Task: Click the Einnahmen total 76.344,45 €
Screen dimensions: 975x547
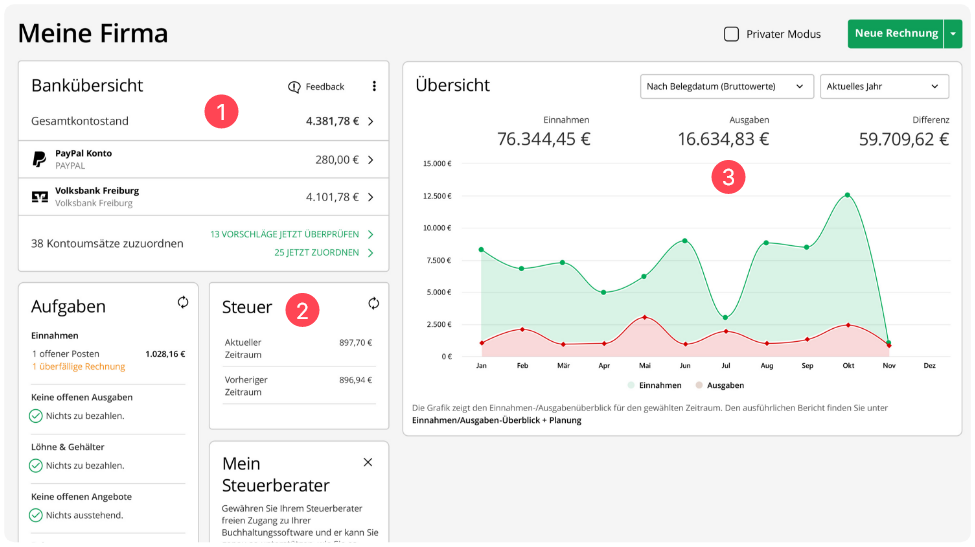Action: point(543,139)
